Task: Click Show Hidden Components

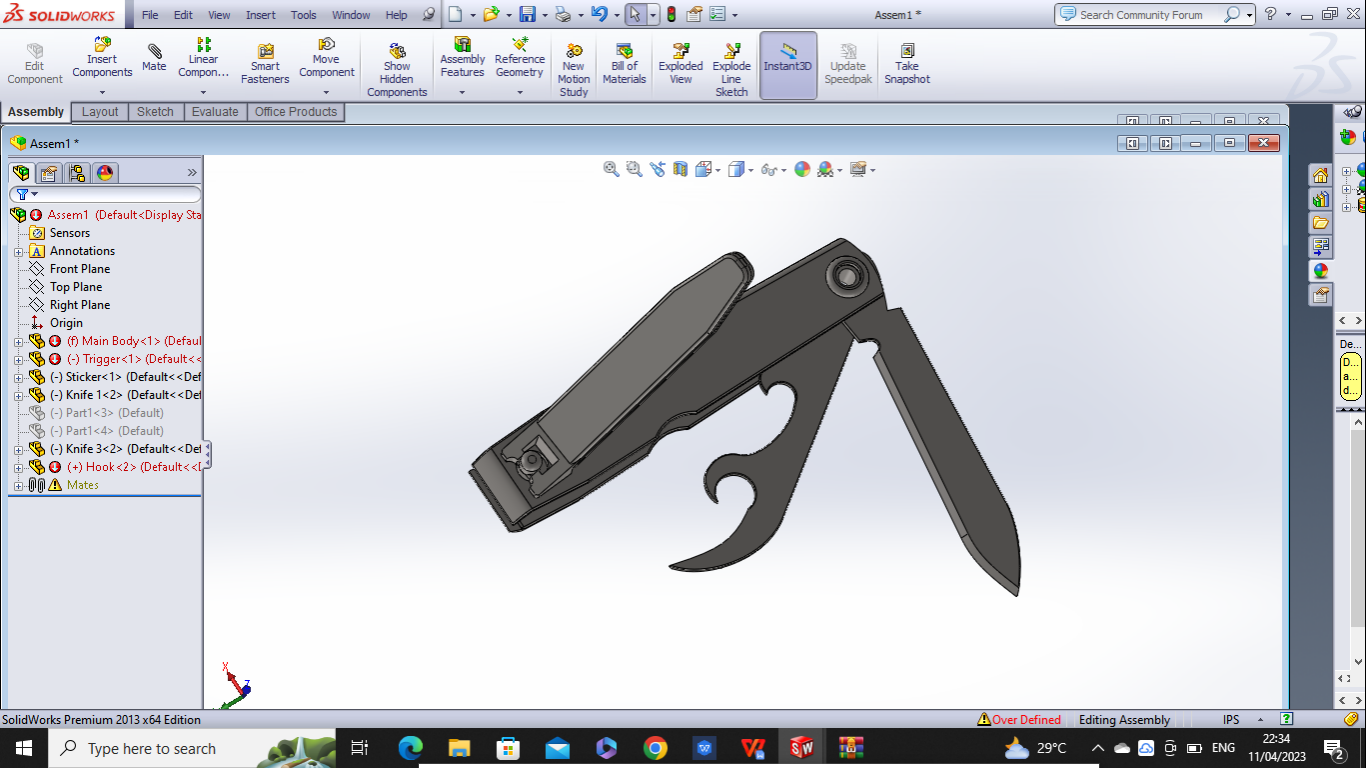Action: coord(397,70)
